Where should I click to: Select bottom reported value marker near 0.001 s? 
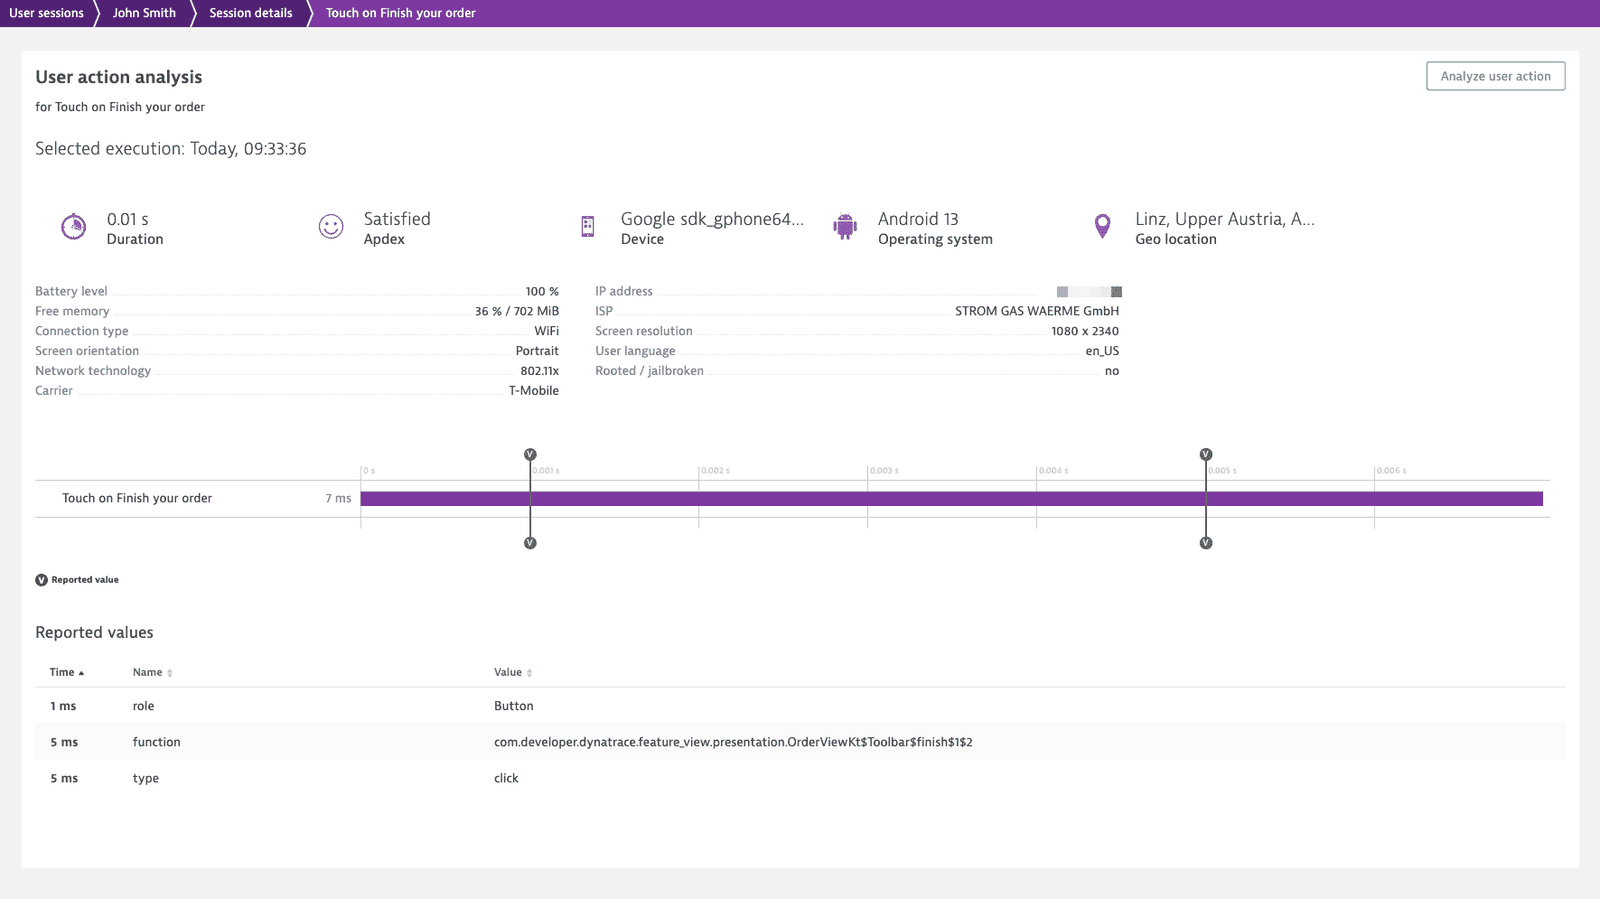(530, 543)
